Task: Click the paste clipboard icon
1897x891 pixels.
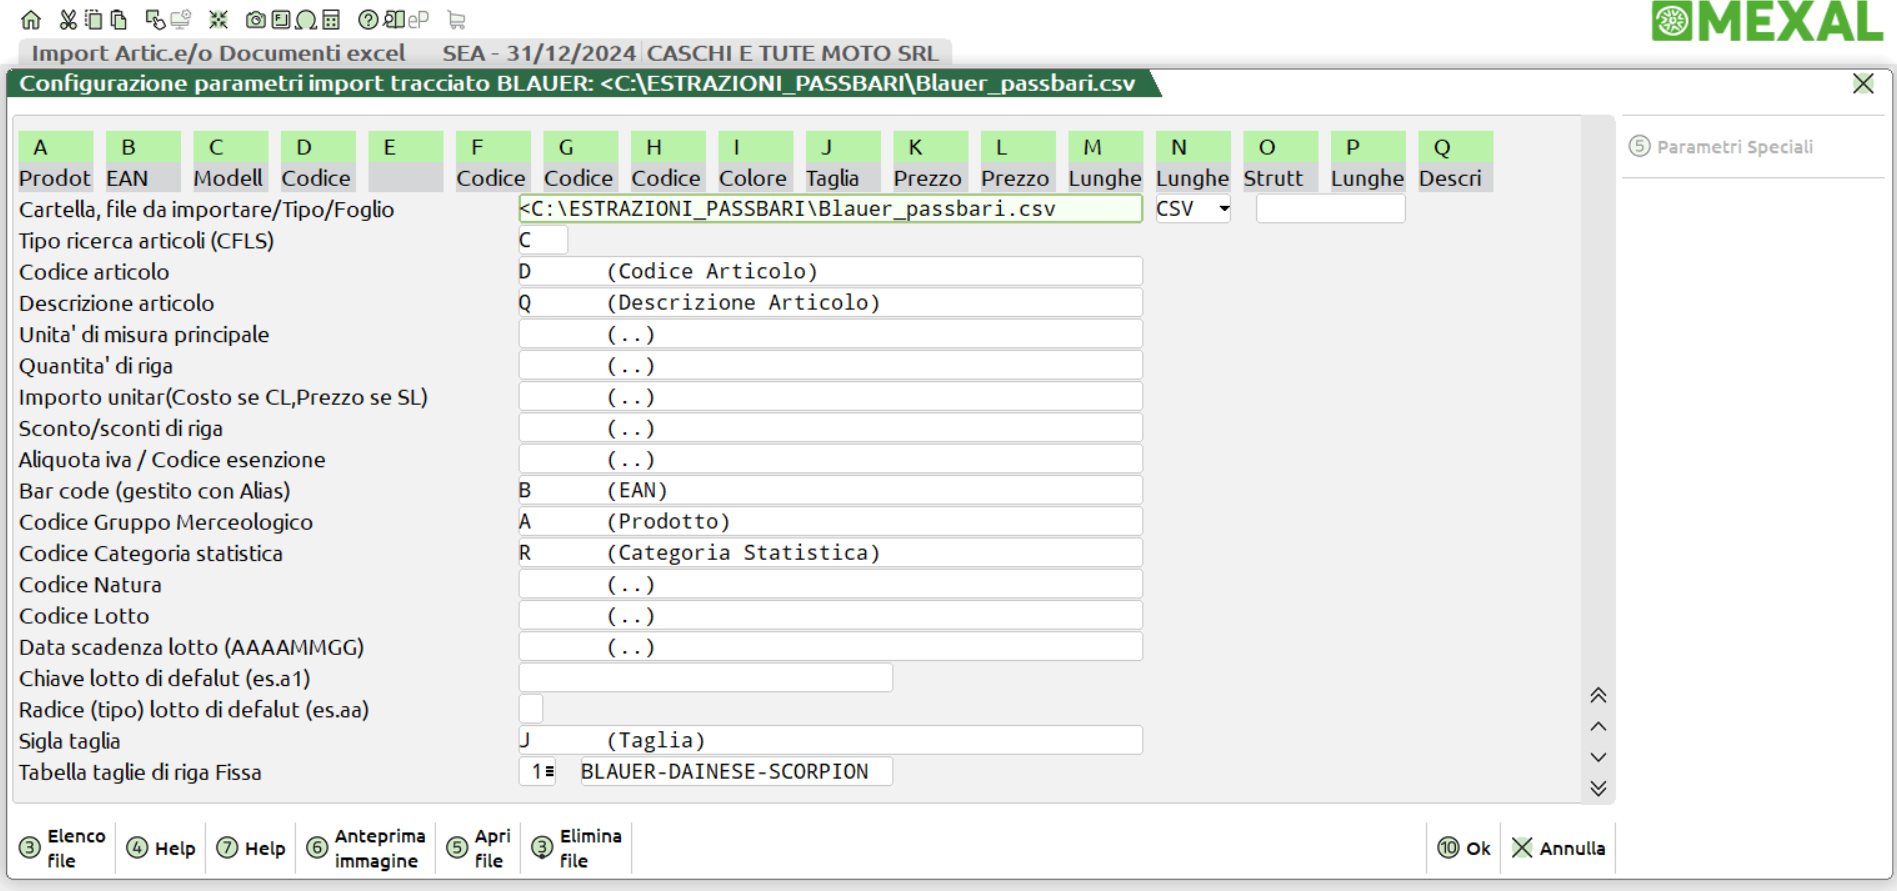Action: [119, 20]
